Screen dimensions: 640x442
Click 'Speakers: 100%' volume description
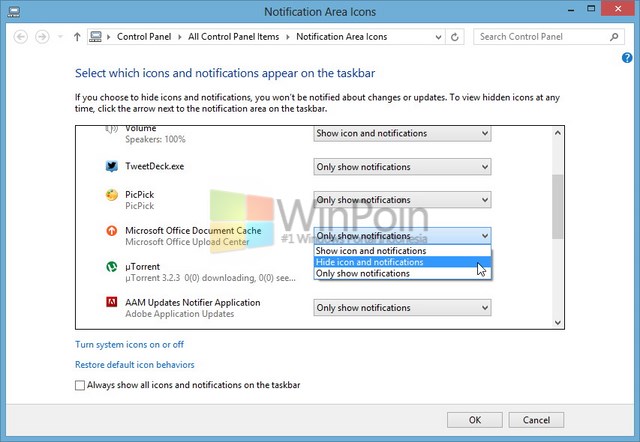pos(155,139)
